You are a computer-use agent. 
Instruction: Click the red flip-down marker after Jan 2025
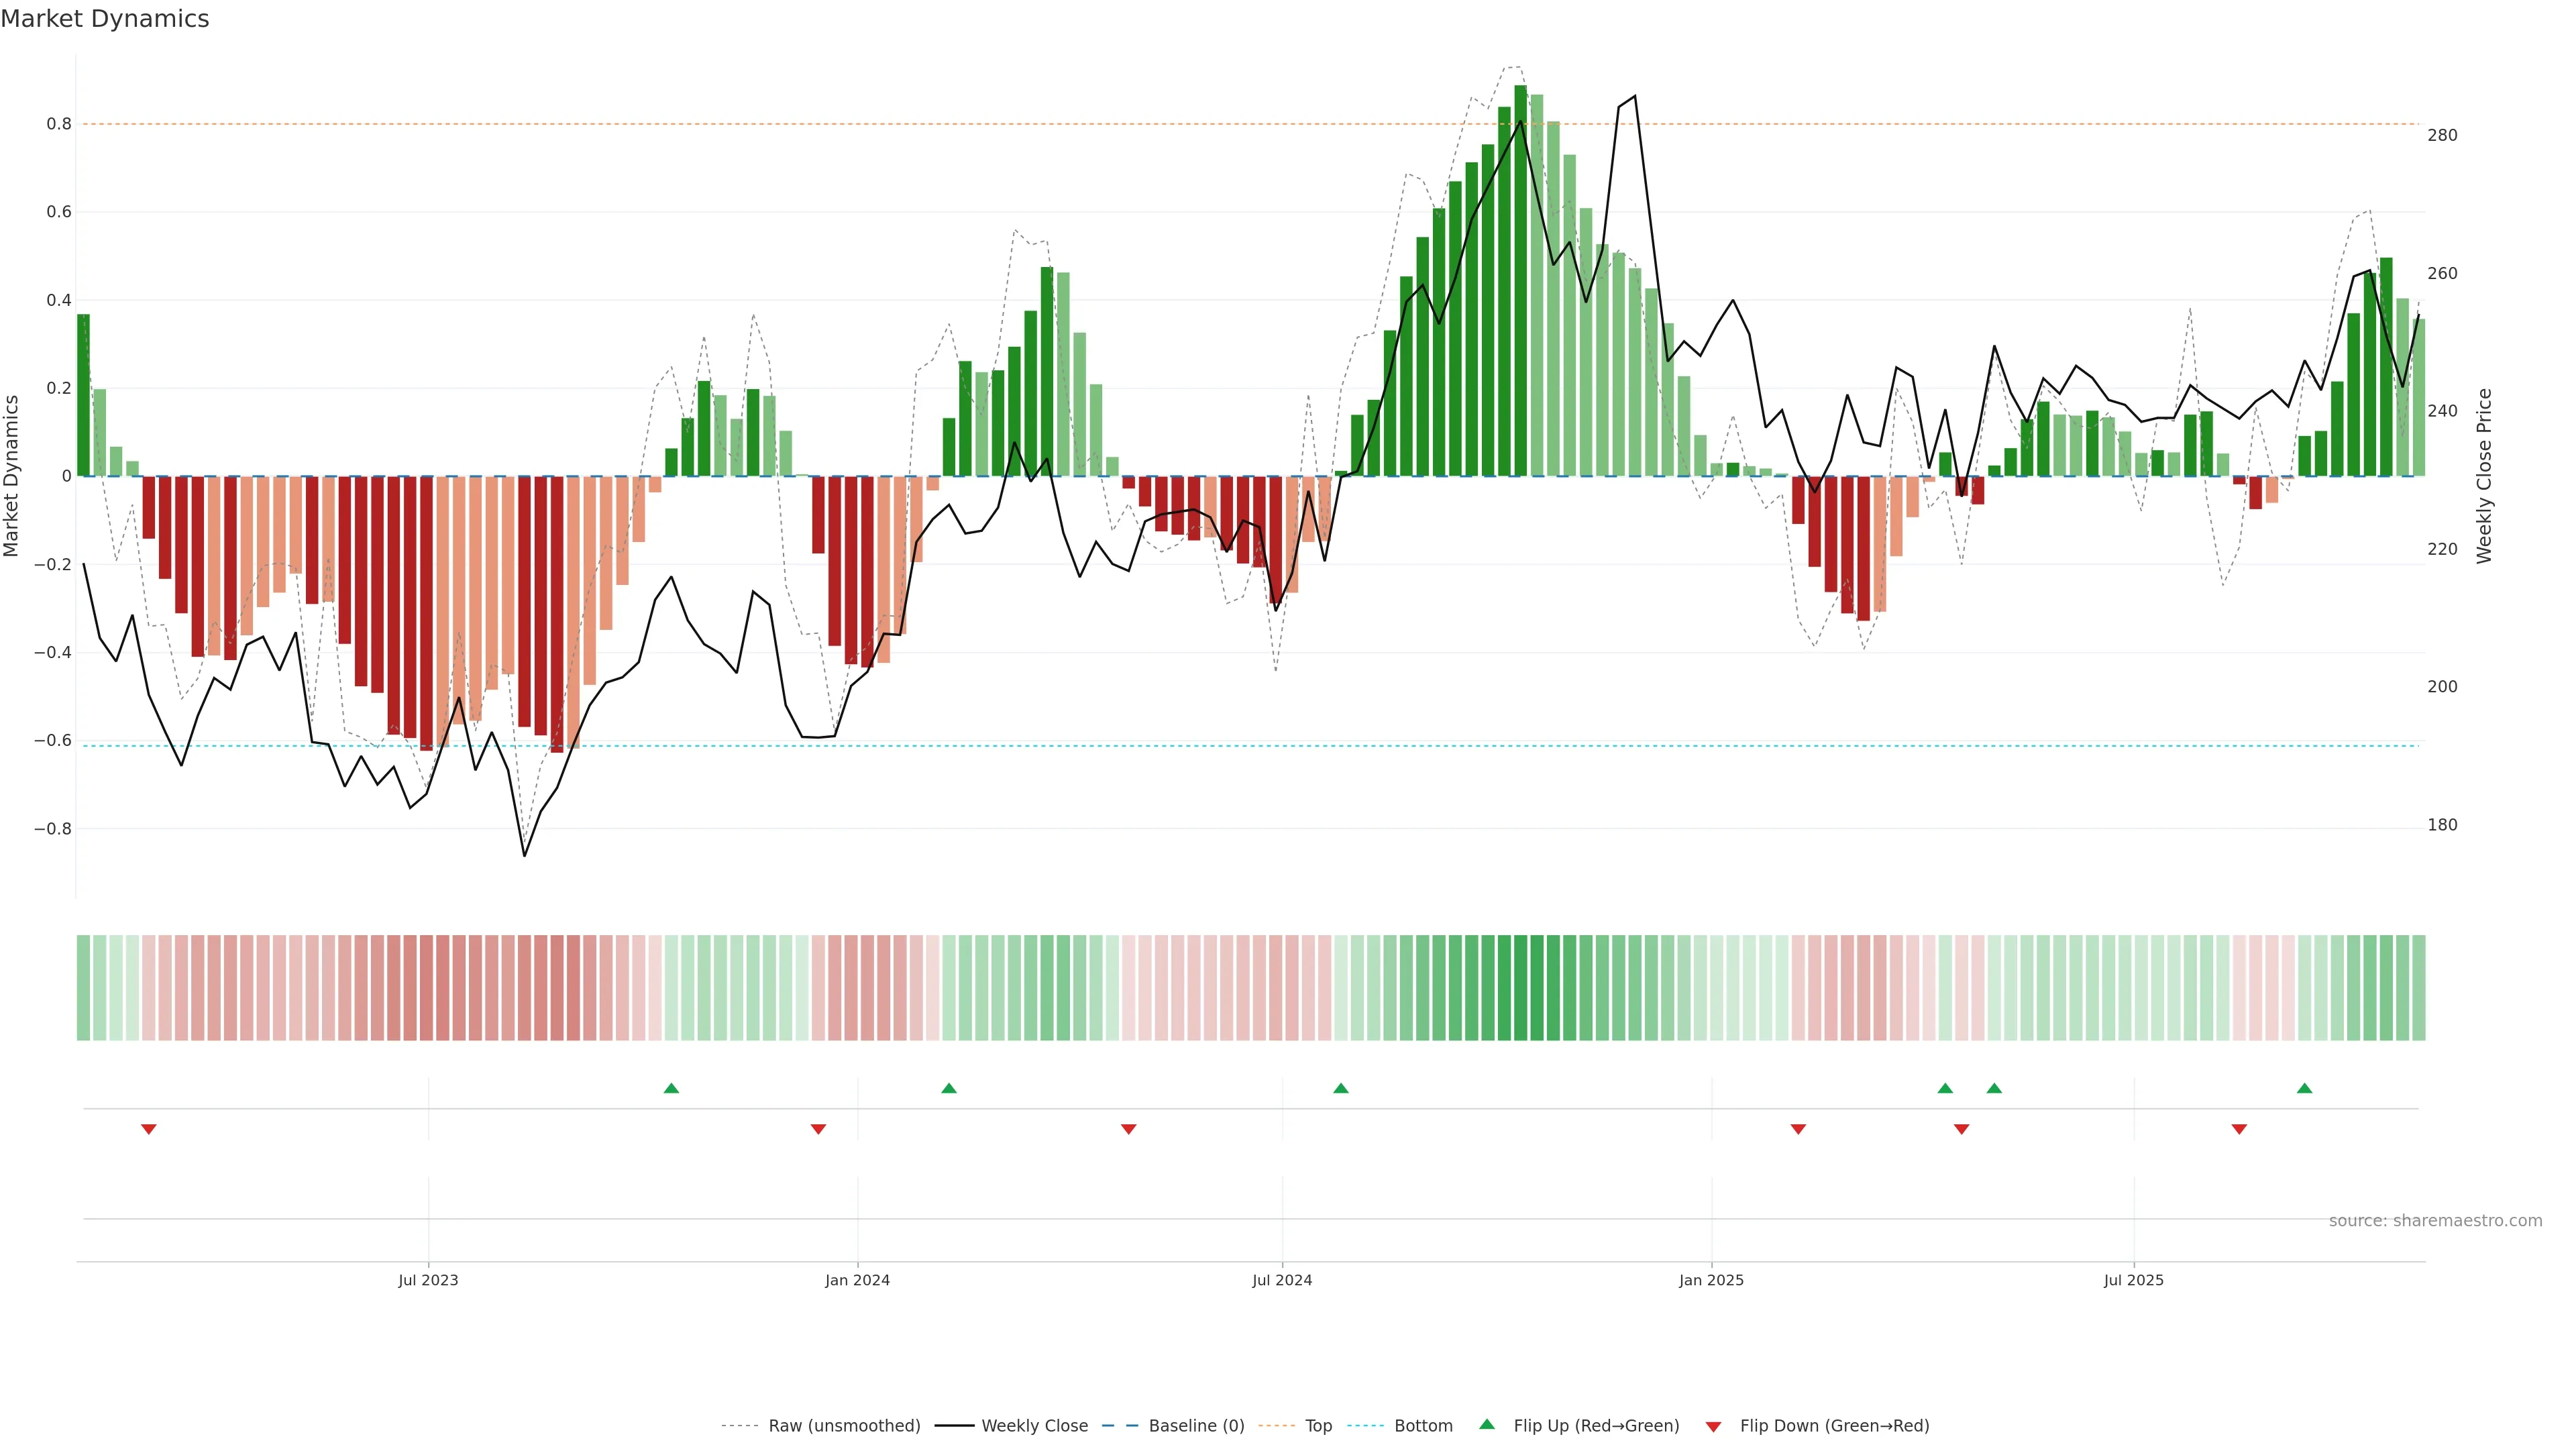click(1798, 1129)
